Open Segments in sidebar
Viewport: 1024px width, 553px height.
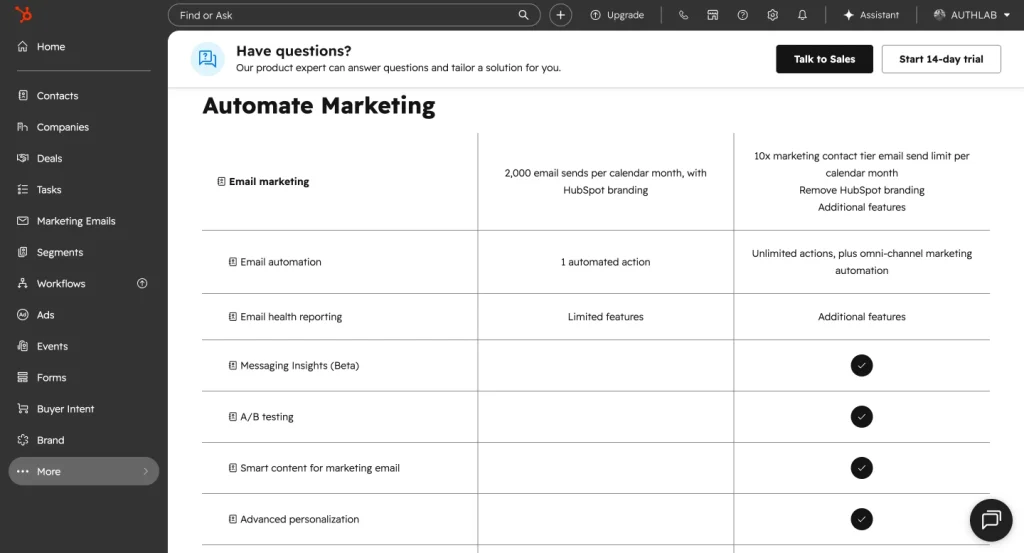[84, 253]
